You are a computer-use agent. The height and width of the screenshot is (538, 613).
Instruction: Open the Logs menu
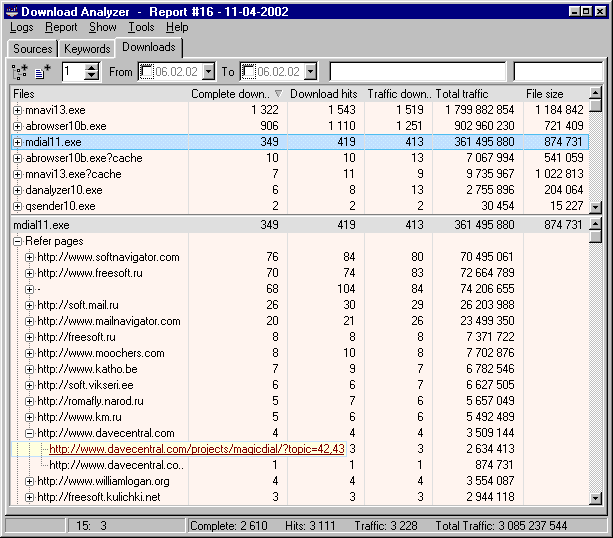pos(22,27)
